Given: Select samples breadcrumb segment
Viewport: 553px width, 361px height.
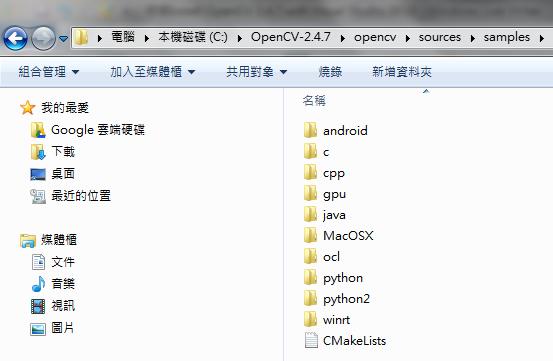Looking at the screenshot, I should click(x=507, y=37).
